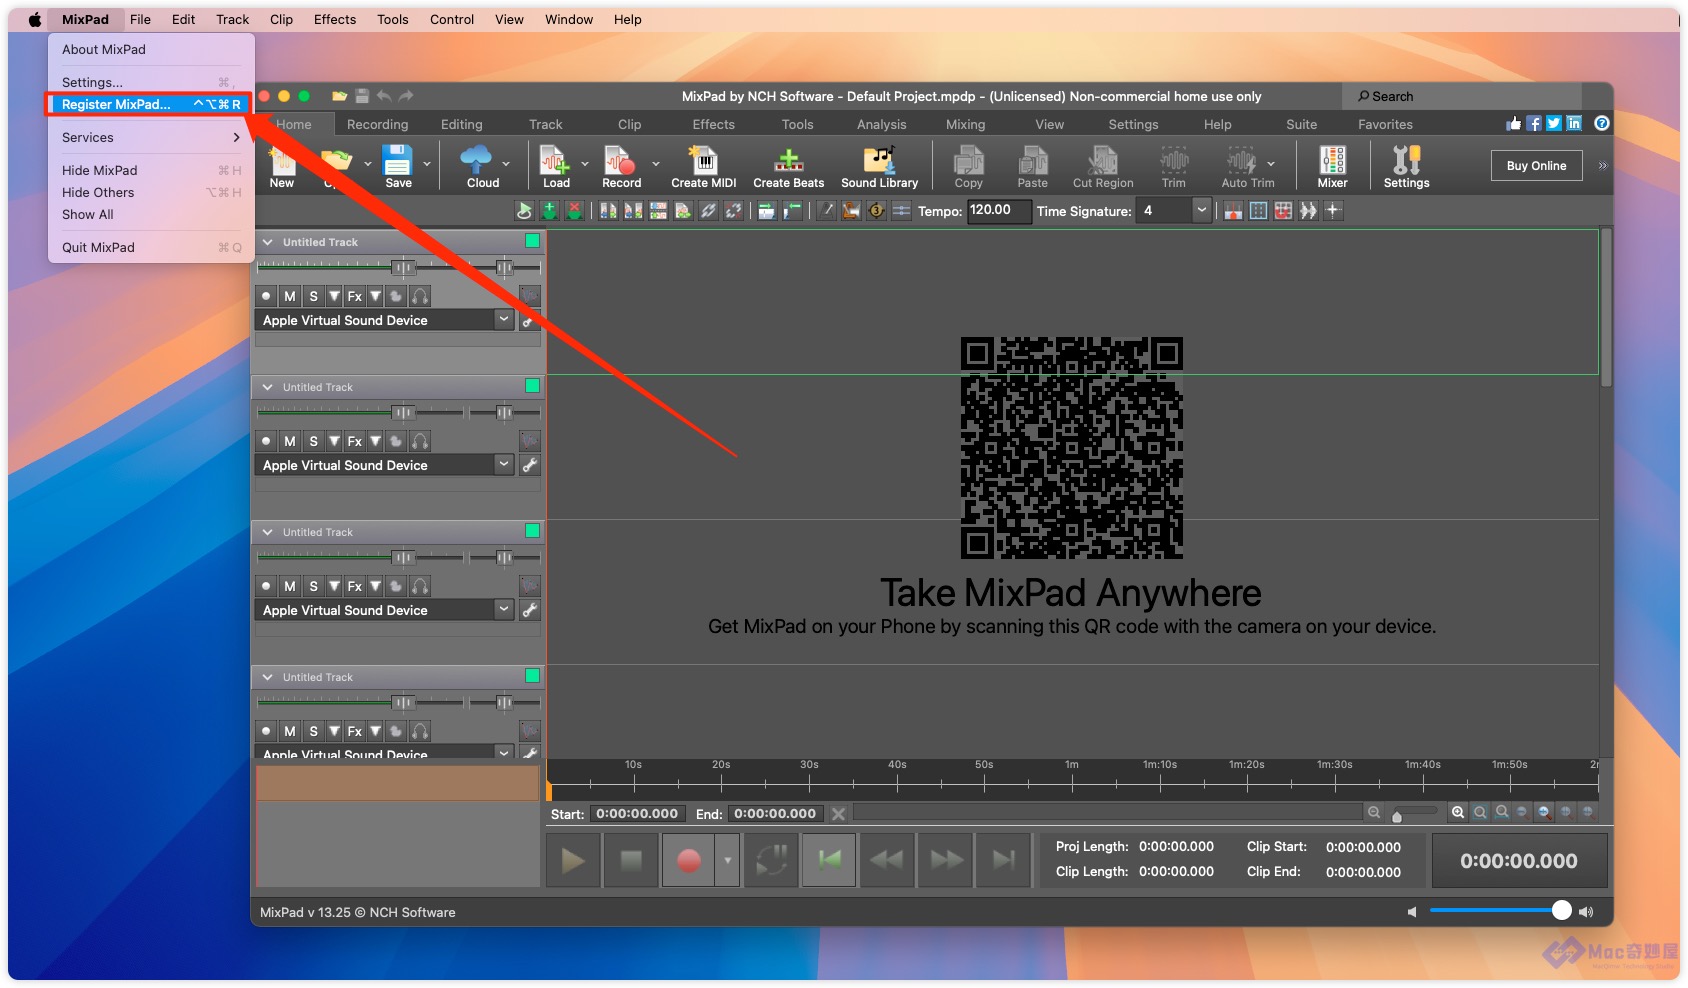
Task: Click the Auto Trim icon
Action: [x=1247, y=166]
